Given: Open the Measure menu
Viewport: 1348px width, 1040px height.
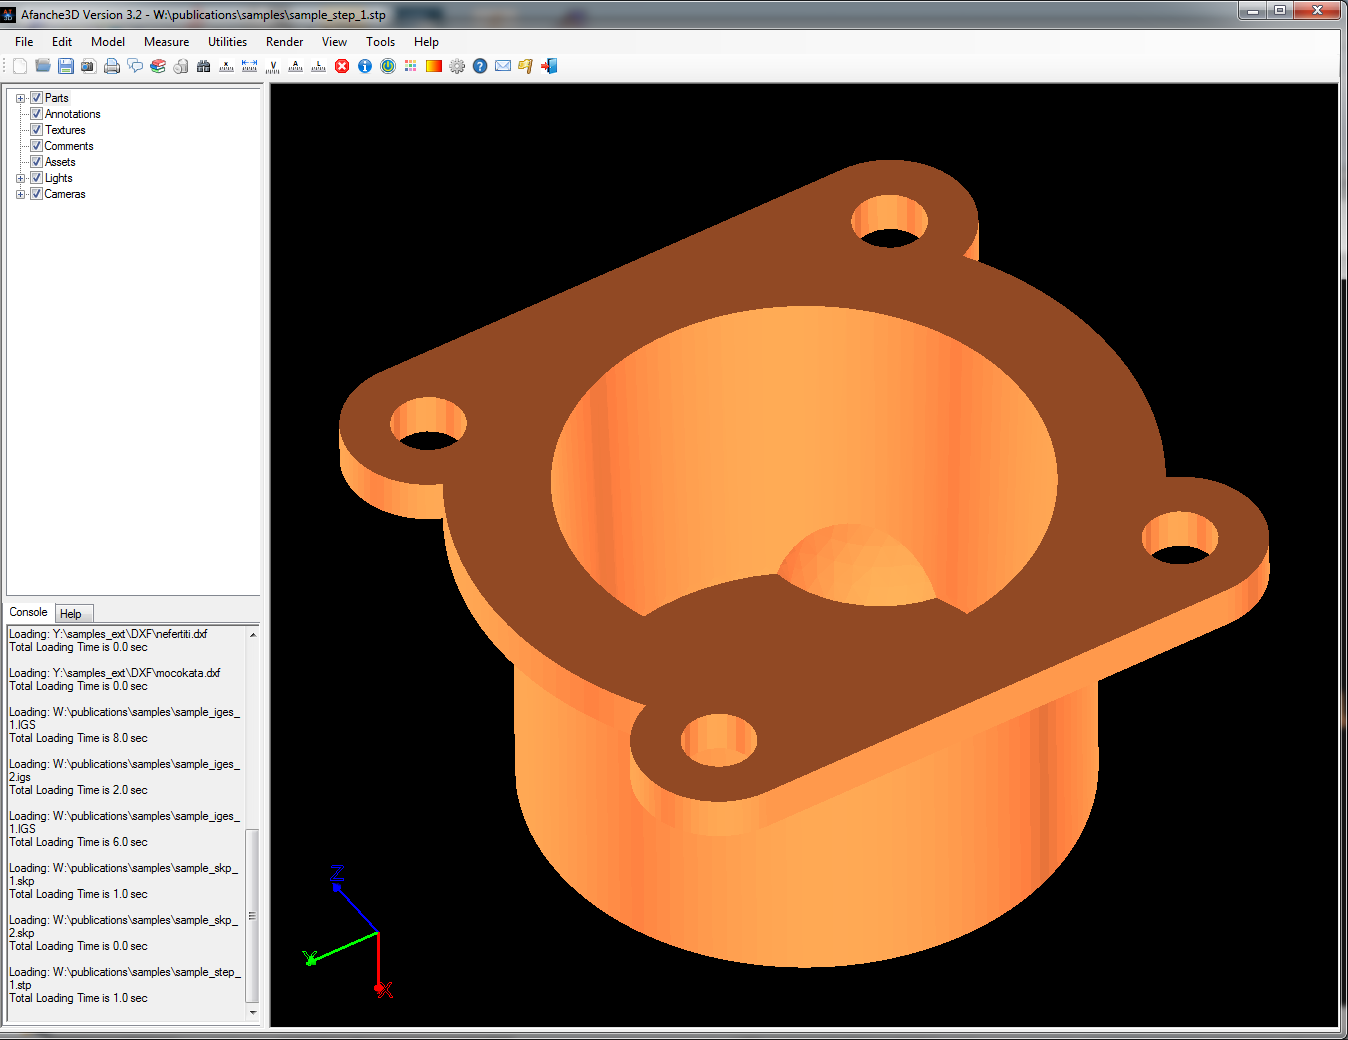Looking at the screenshot, I should (166, 42).
